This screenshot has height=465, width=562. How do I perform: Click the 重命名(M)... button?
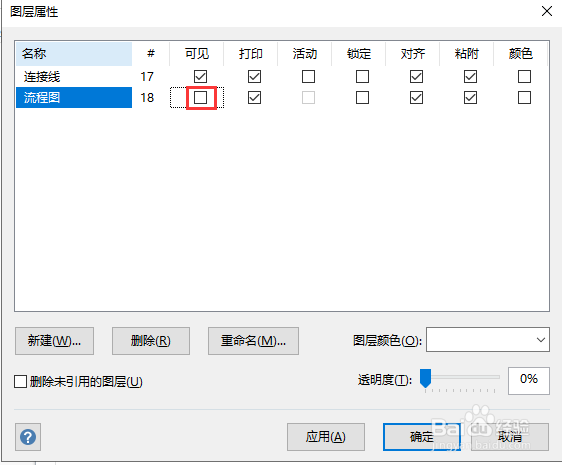253,341
